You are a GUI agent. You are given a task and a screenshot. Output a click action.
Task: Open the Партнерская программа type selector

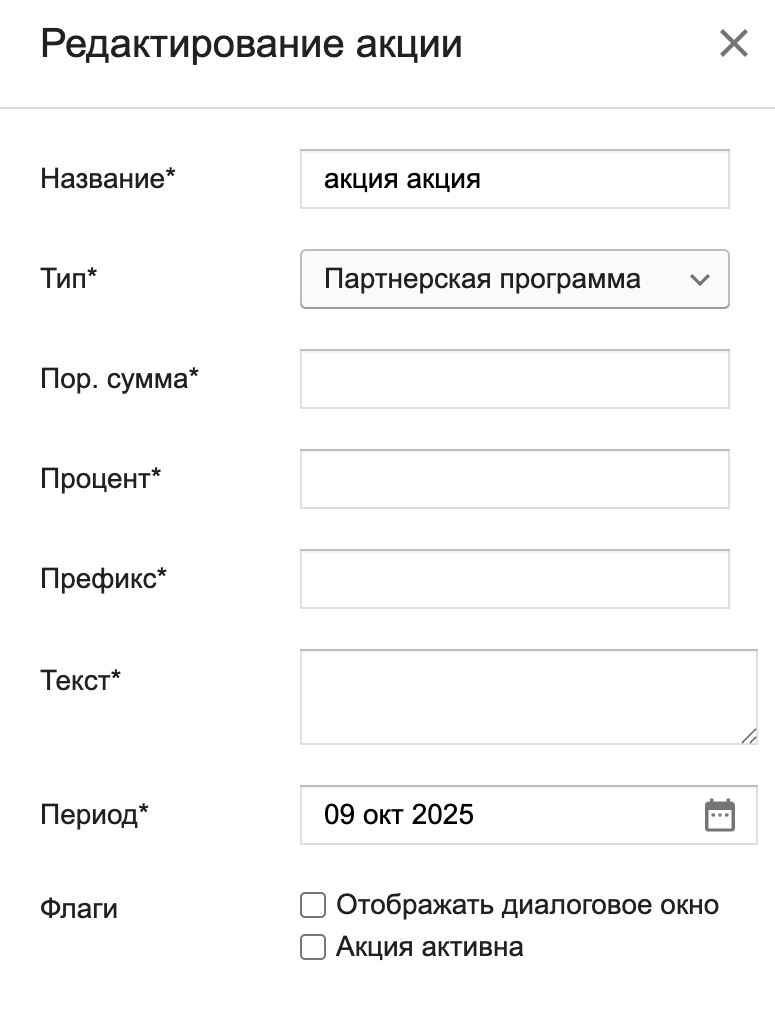coord(500,279)
